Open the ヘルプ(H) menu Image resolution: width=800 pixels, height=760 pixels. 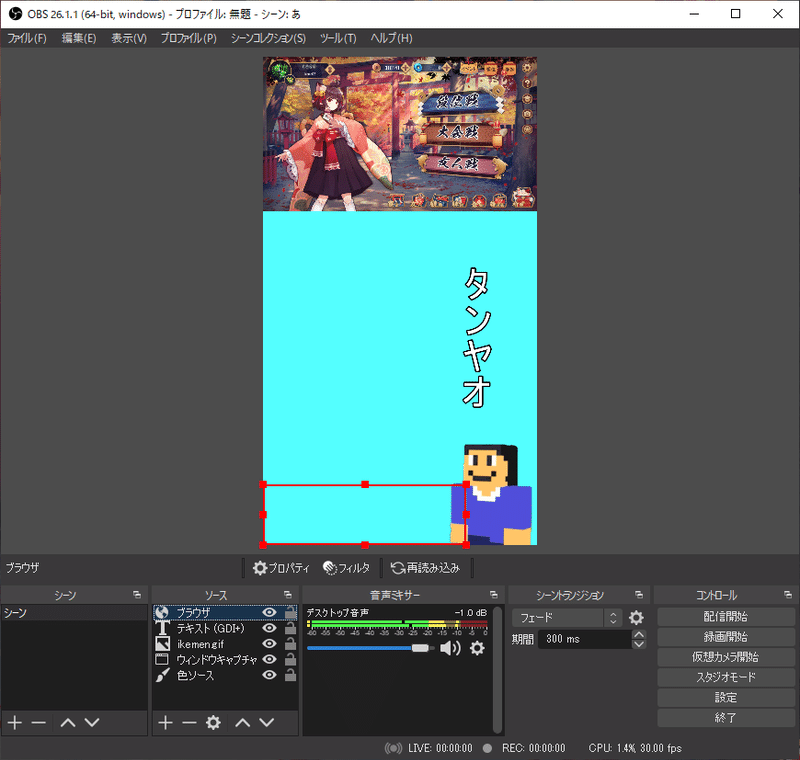click(391, 38)
